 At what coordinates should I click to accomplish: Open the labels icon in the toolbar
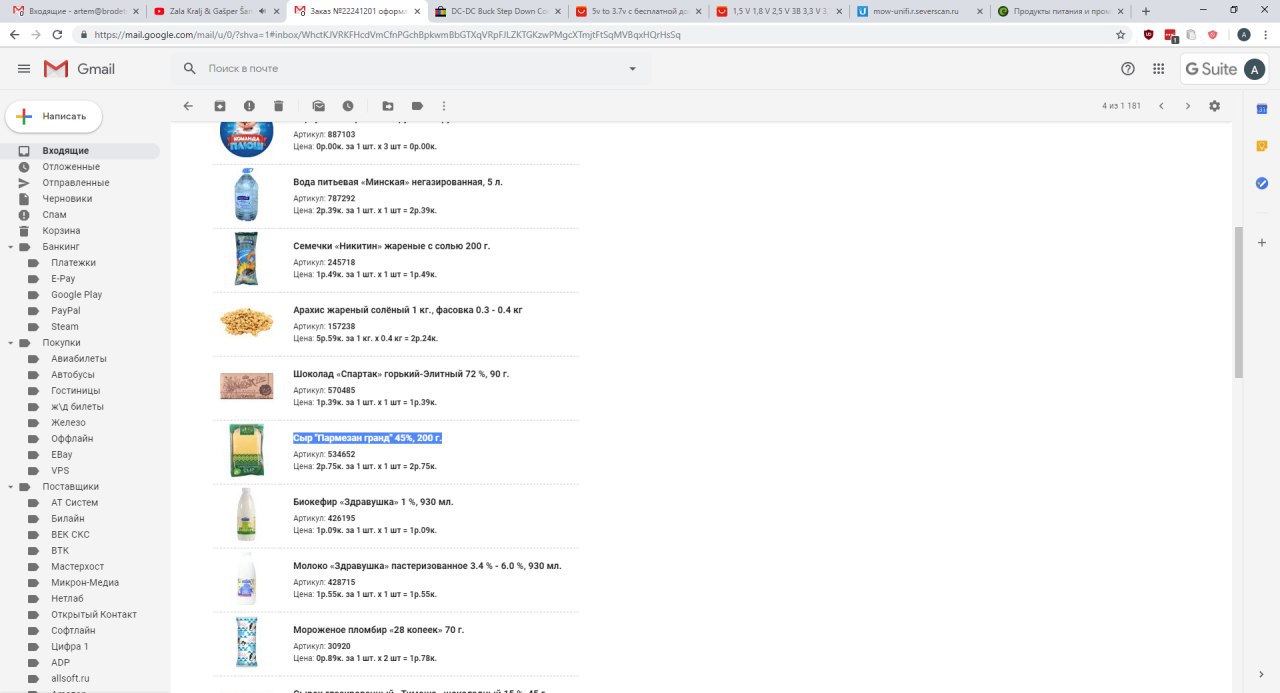tap(417, 106)
